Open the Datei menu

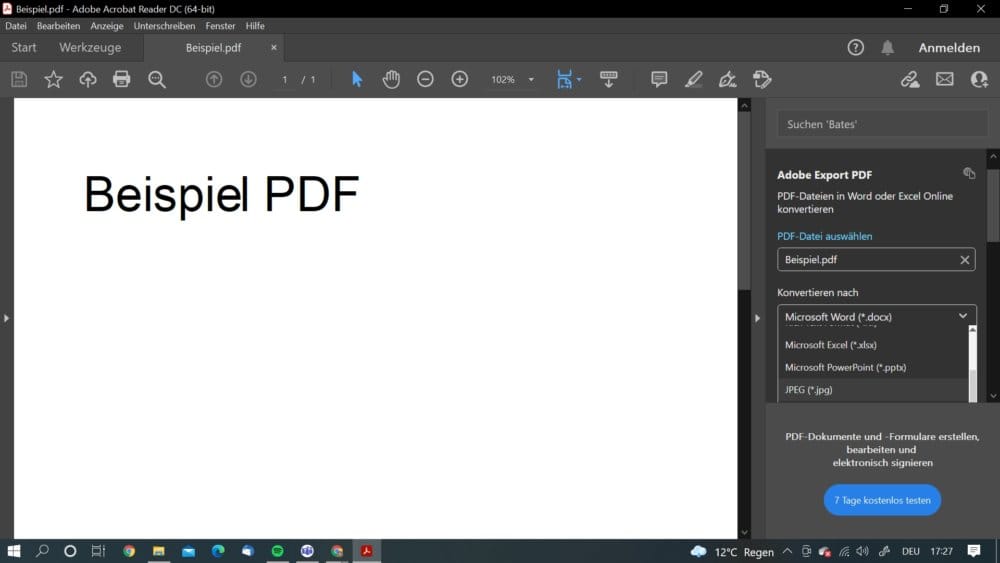point(16,26)
